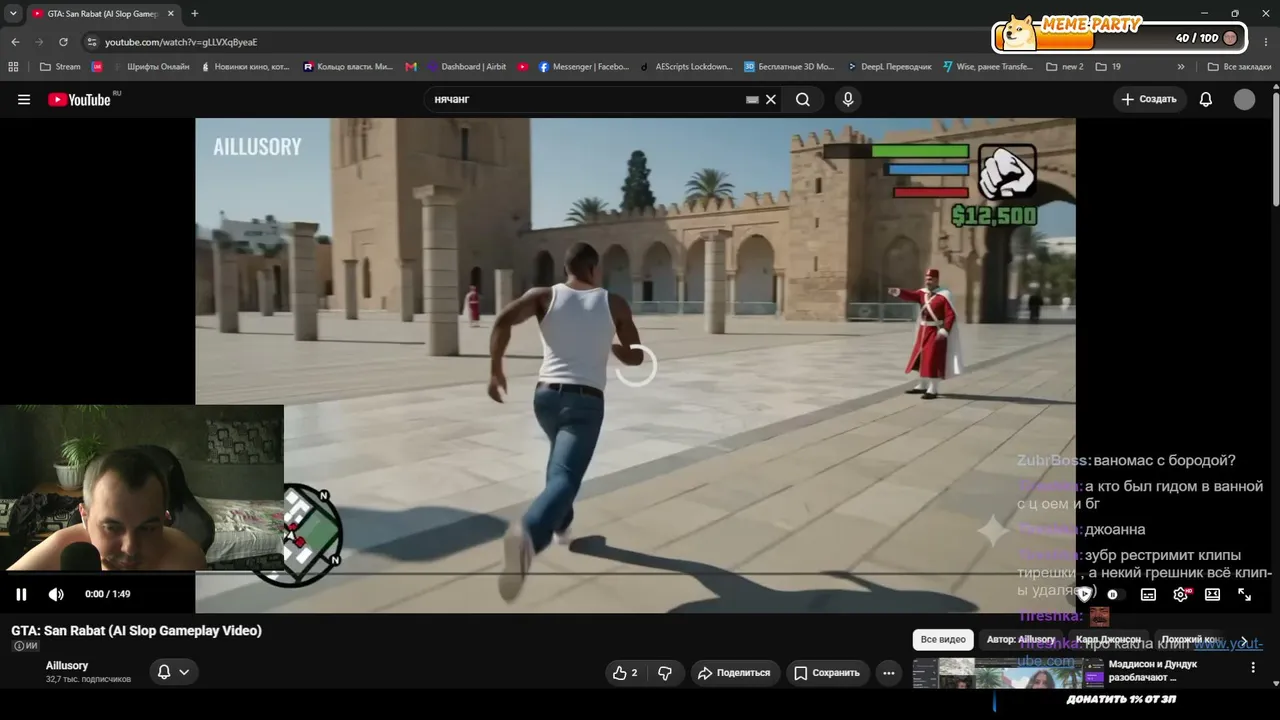The image size is (1280, 720).
Task: Expand hidden bookmarks double chevron
Action: (1181, 67)
